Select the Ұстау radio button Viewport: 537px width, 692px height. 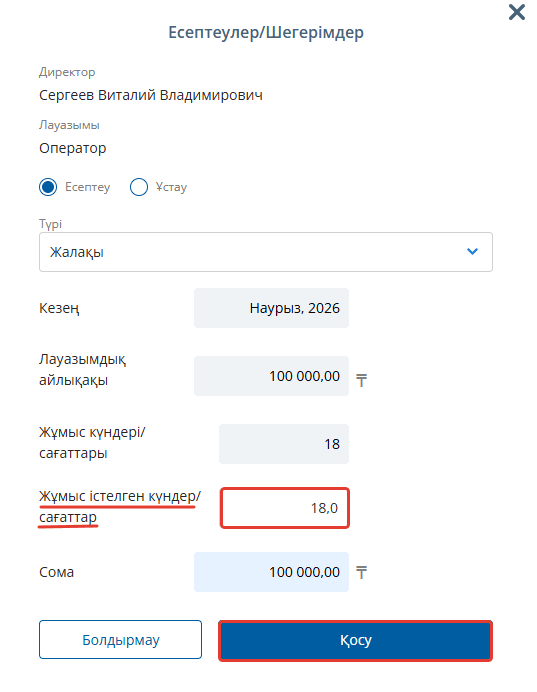pos(139,187)
